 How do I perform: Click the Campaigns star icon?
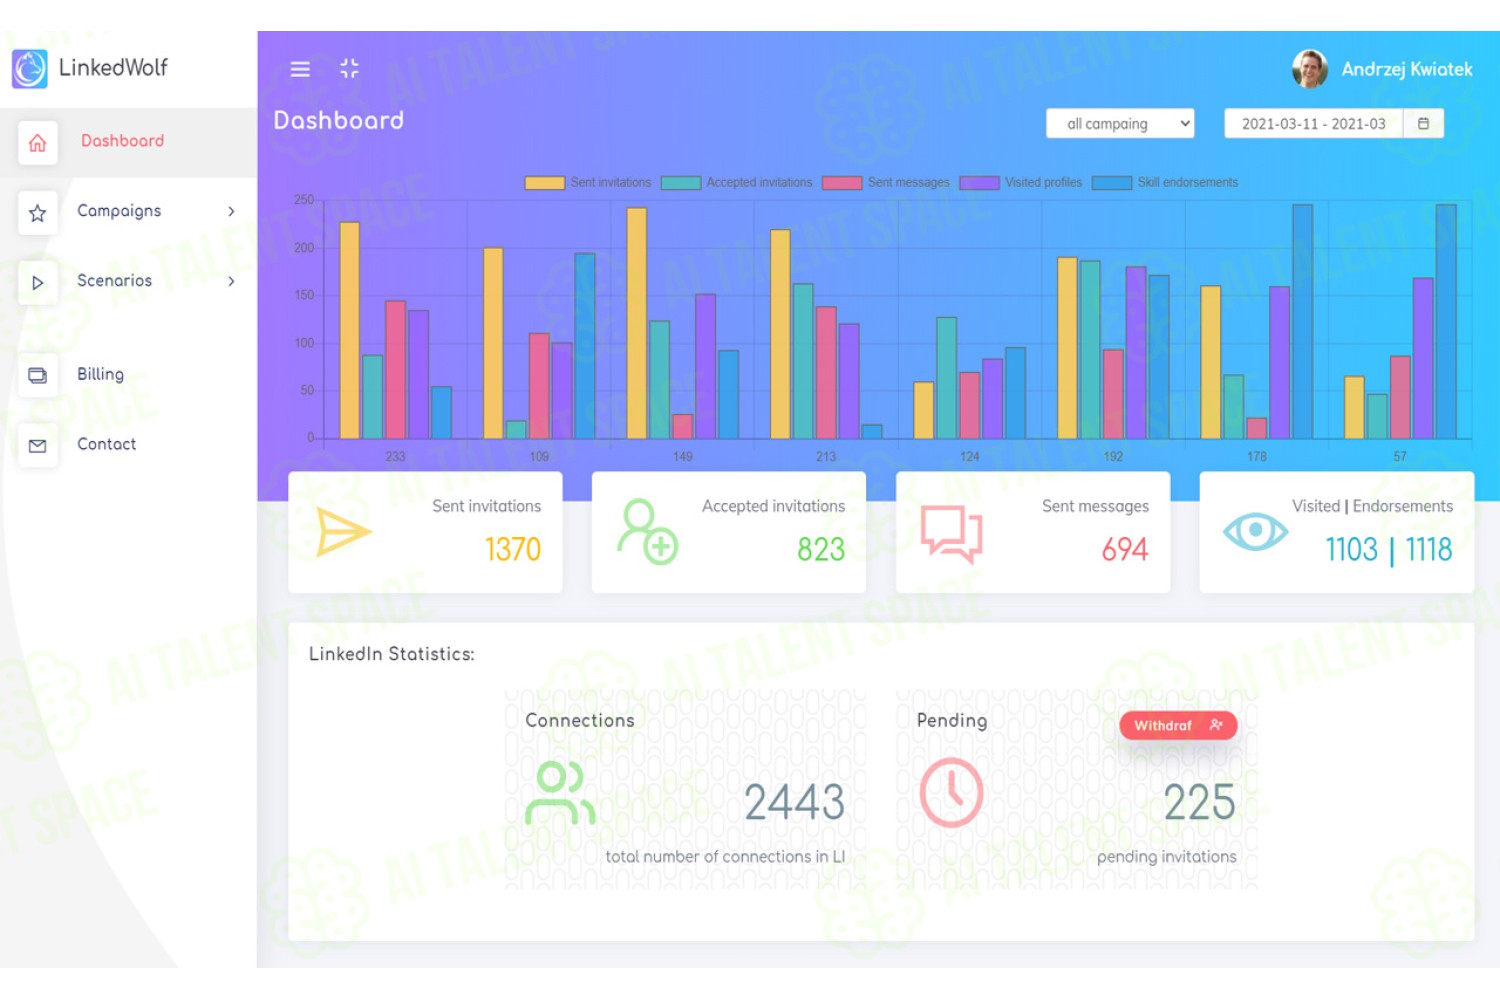tap(37, 213)
